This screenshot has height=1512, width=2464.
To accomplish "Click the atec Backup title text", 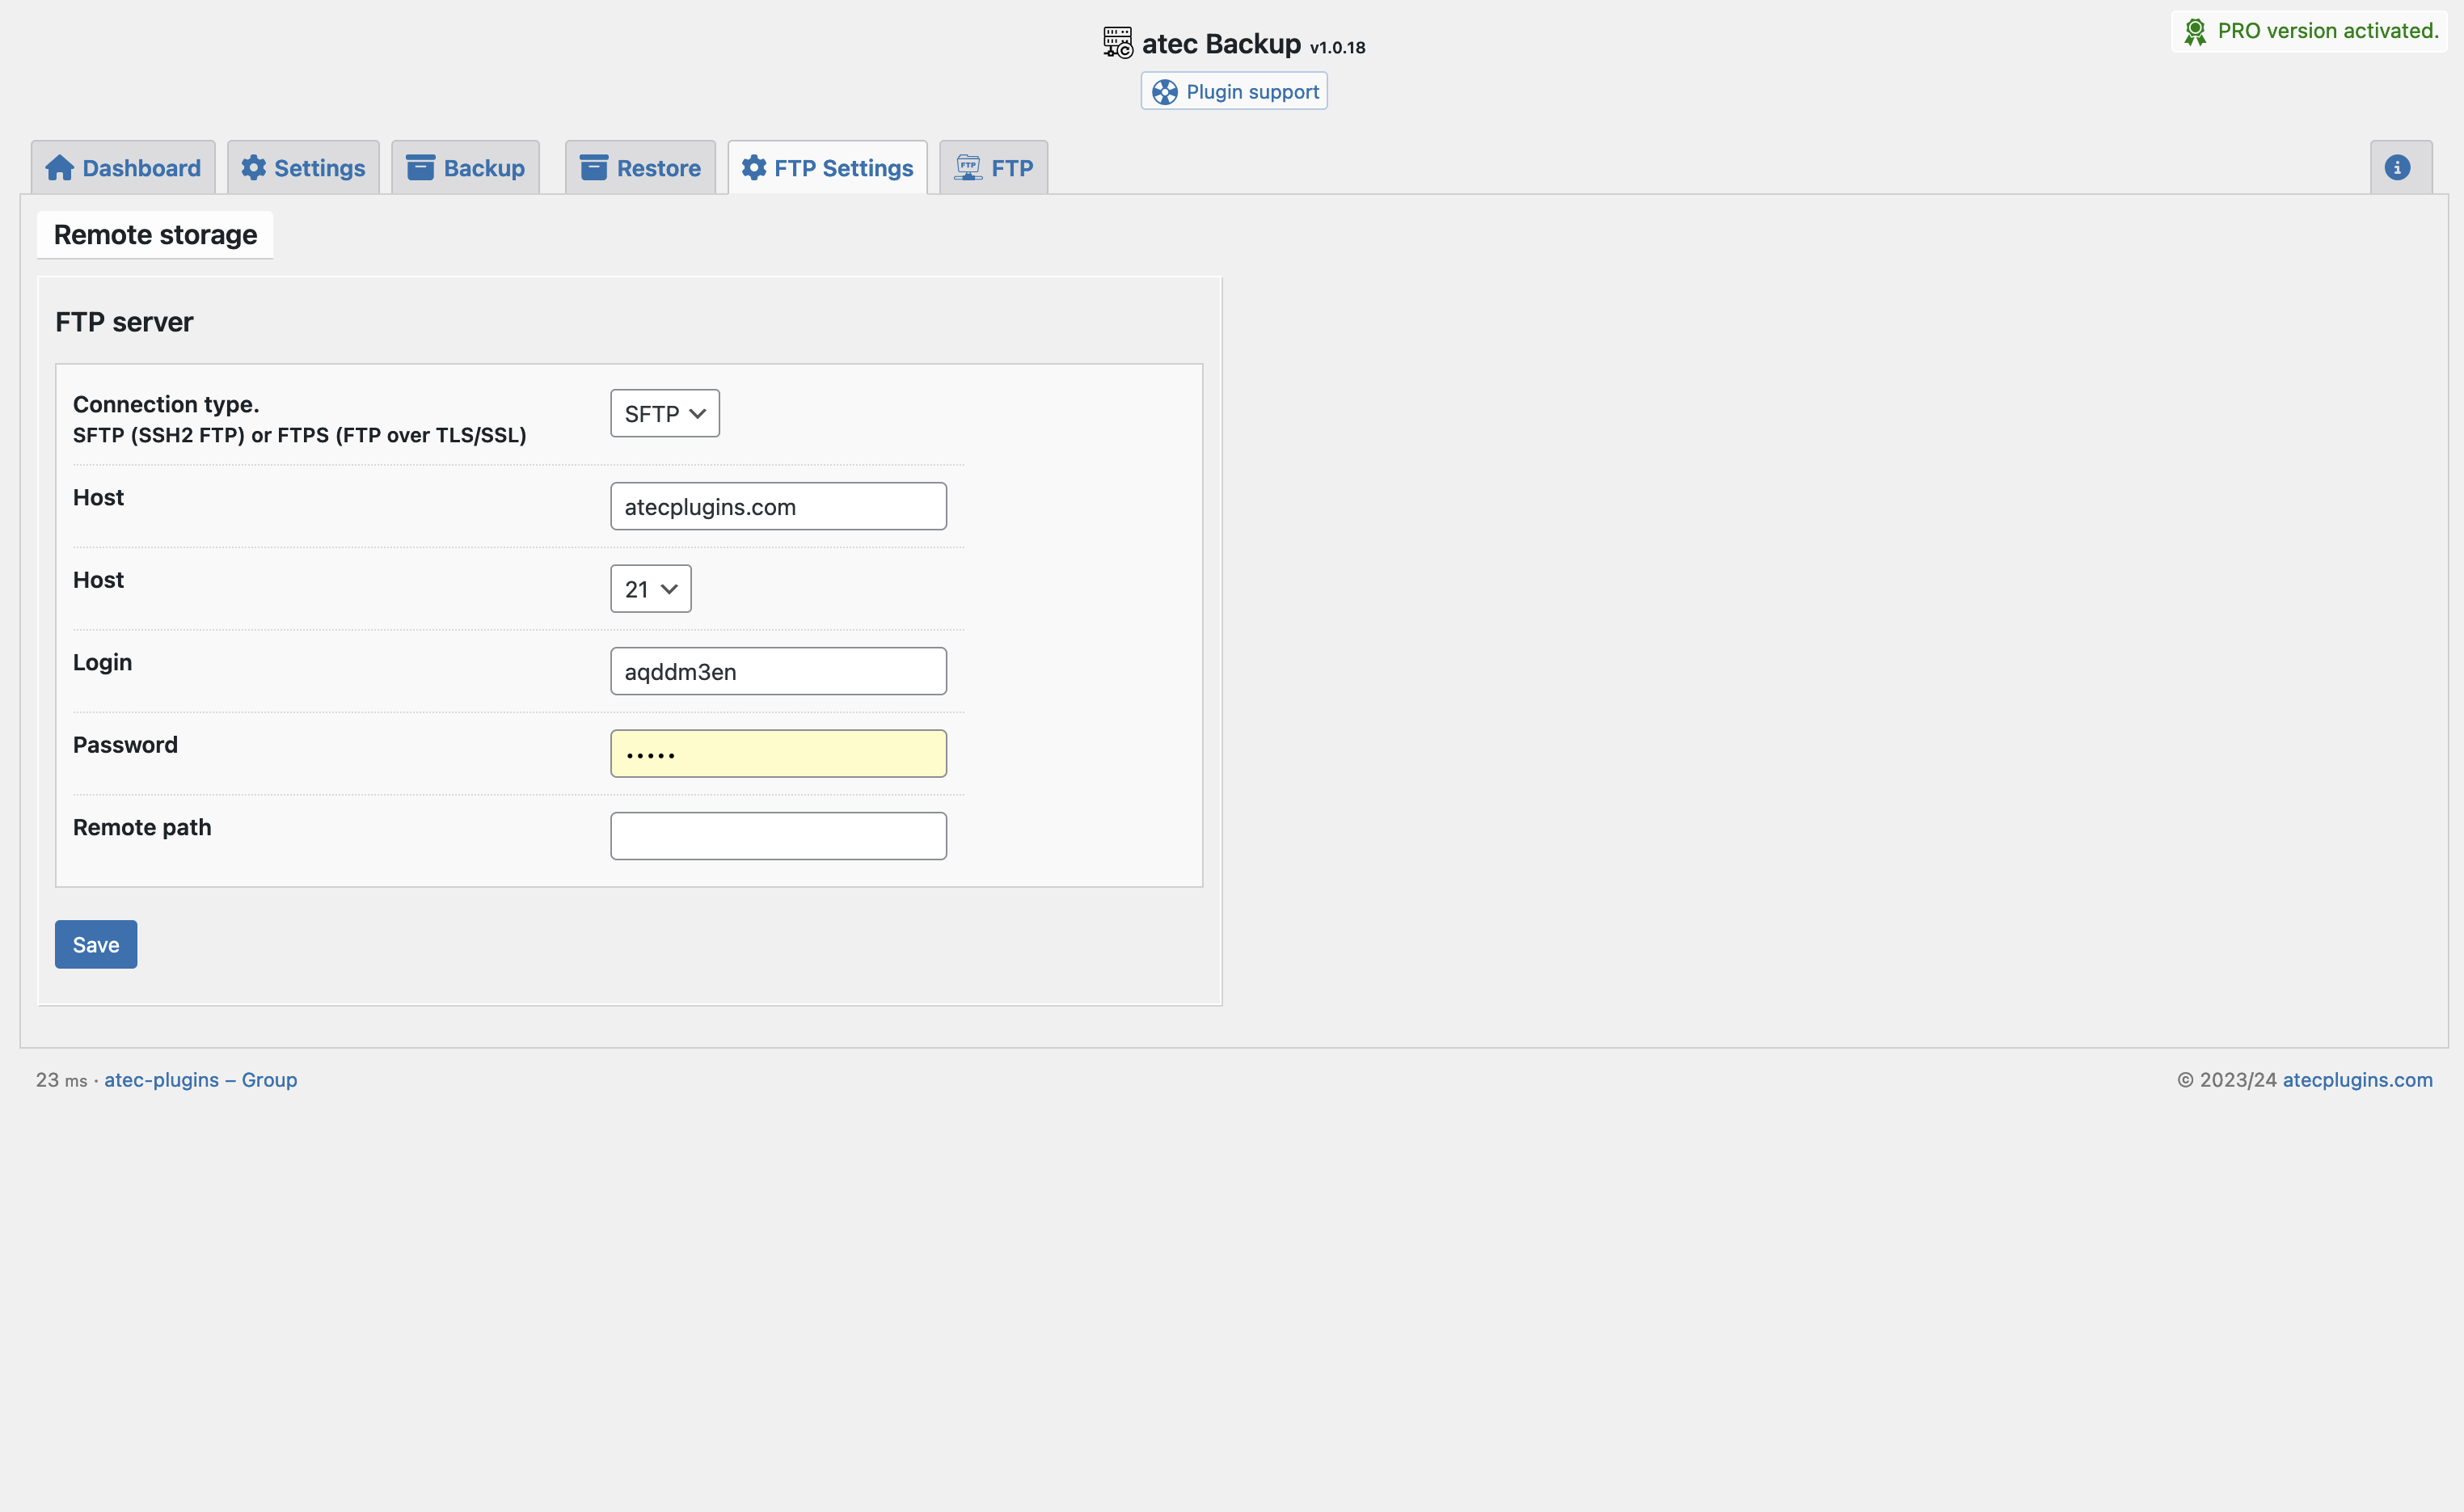I will tap(1221, 44).
